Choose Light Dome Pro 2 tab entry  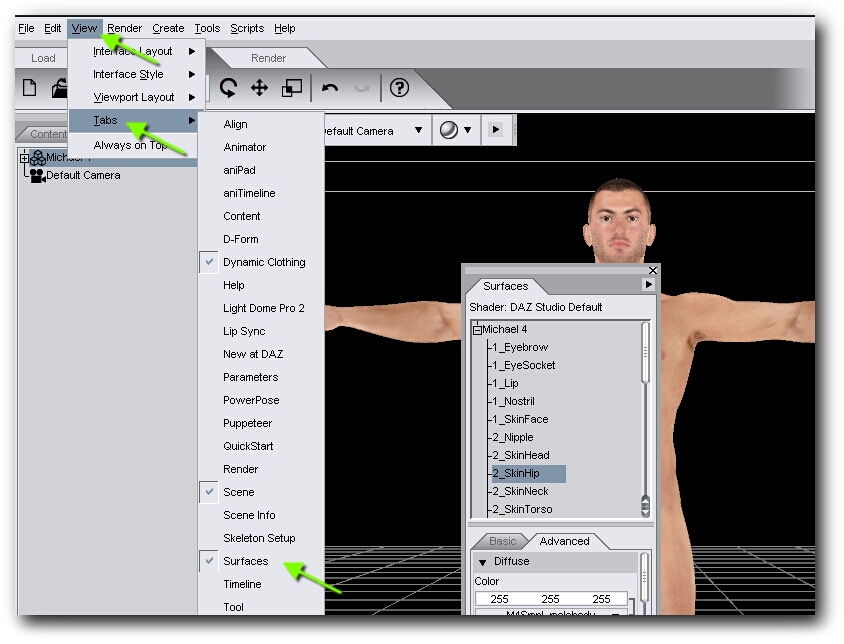[262, 308]
